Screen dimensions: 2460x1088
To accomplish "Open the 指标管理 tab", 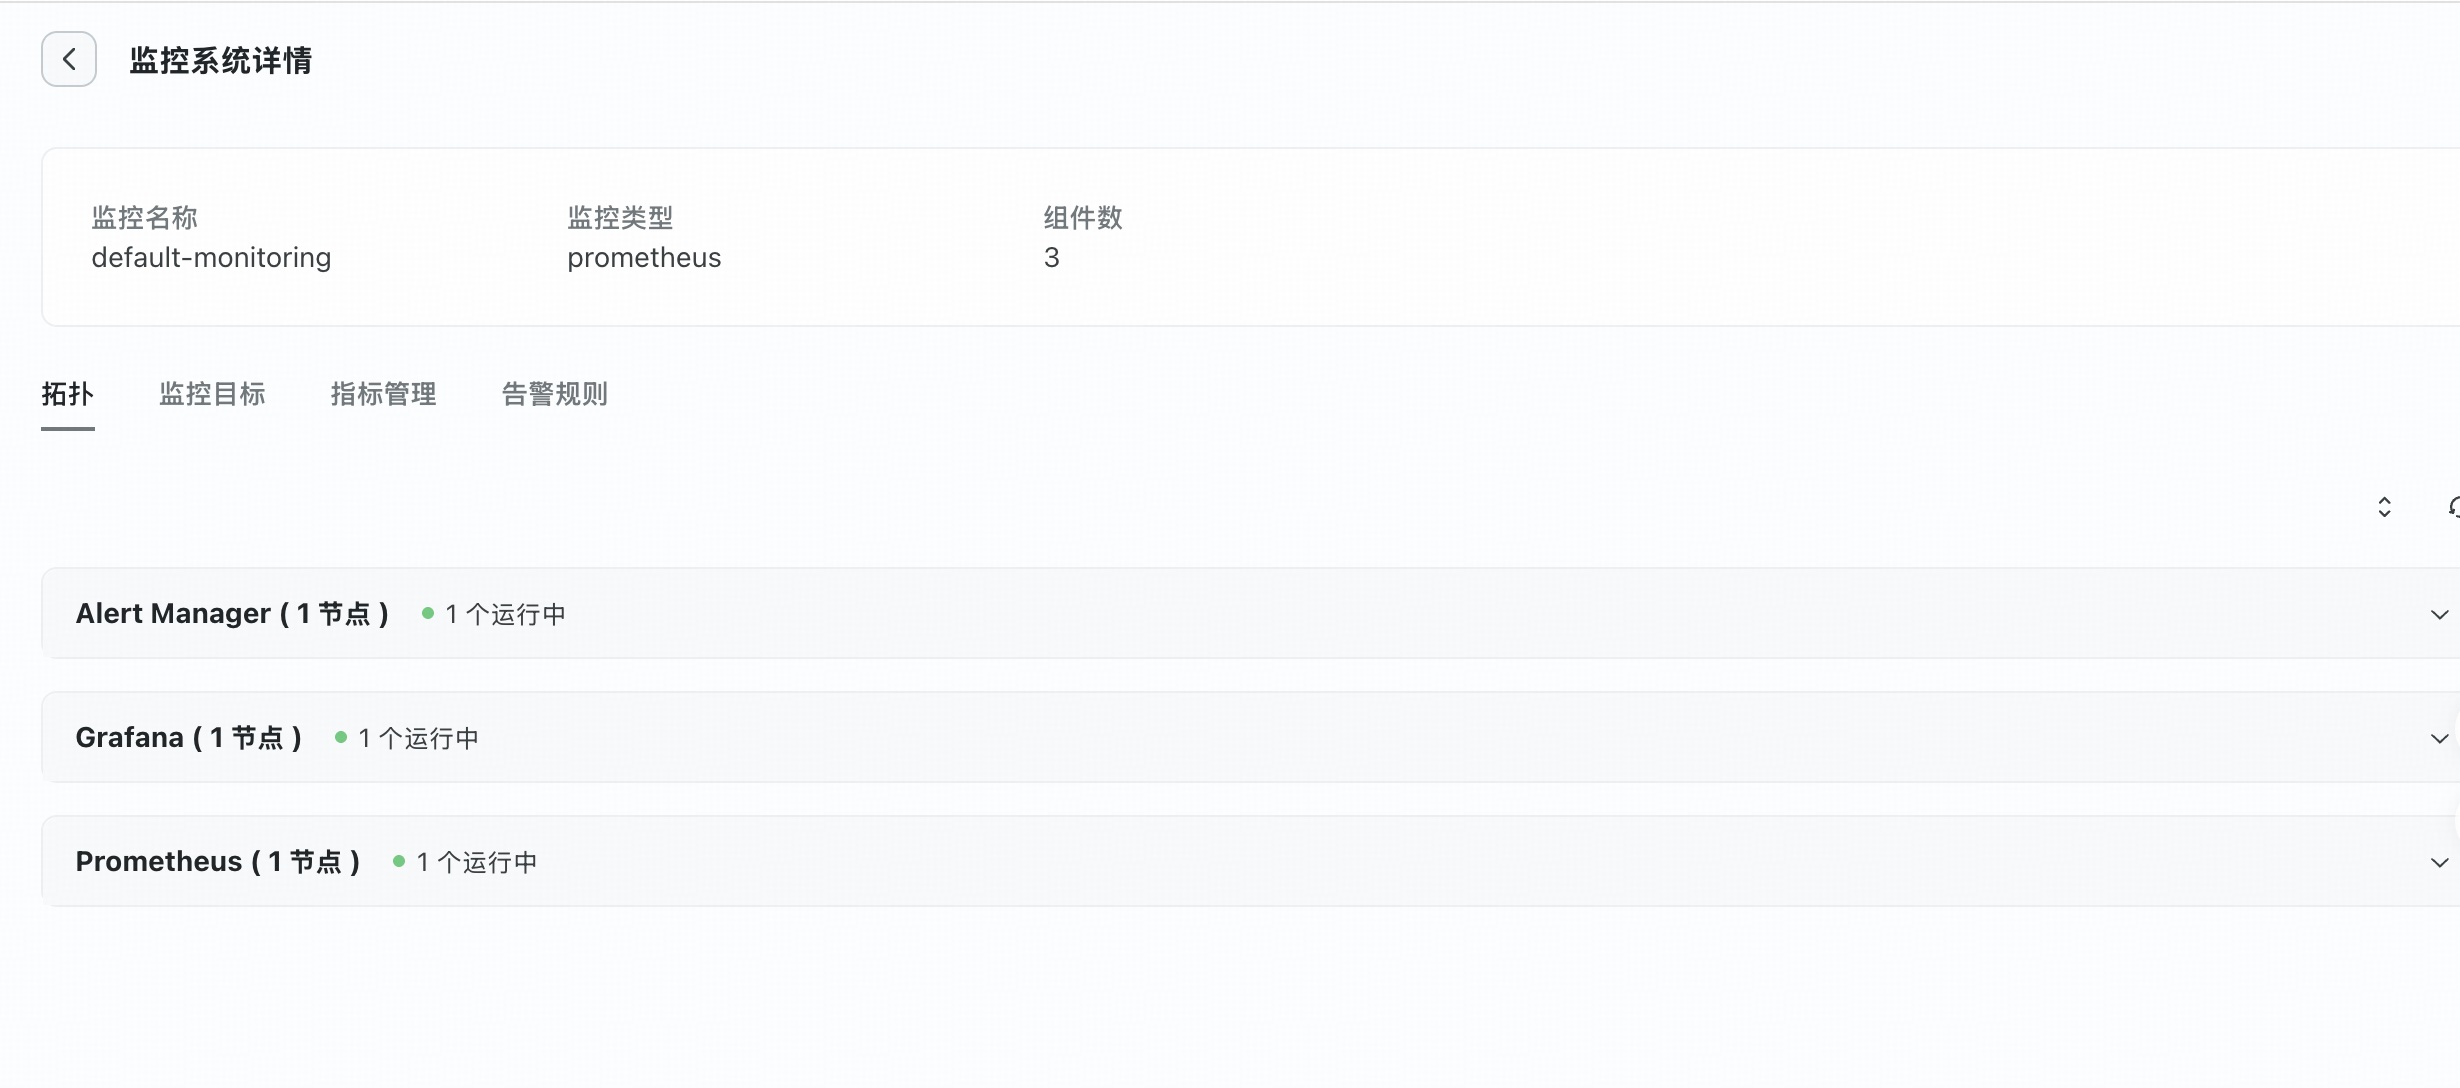I will pos(383,394).
